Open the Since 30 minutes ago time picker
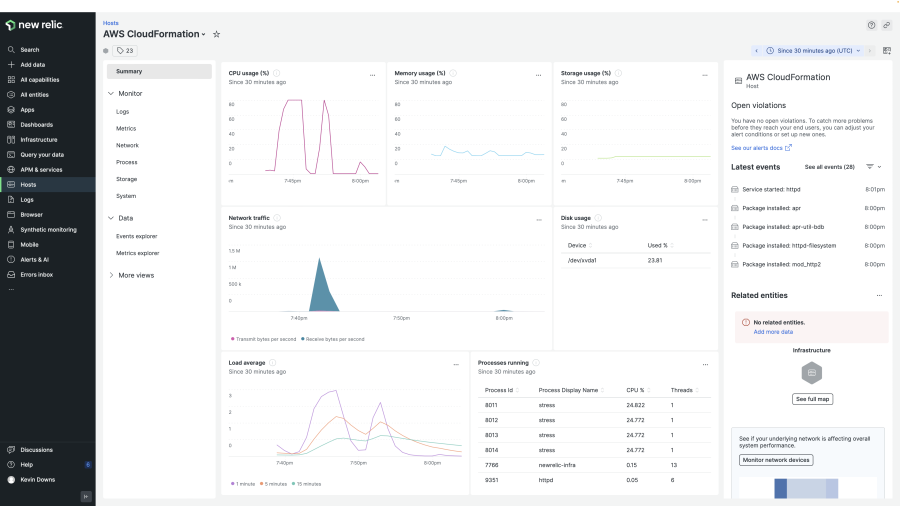The image size is (900, 506). tap(814, 50)
